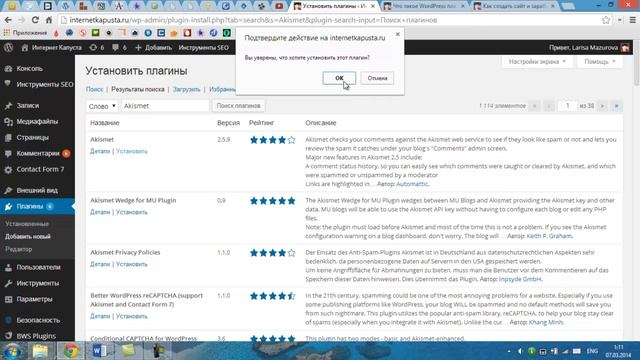
Task: Cancel plugin installation with Отмена
Action: (377, 78)
